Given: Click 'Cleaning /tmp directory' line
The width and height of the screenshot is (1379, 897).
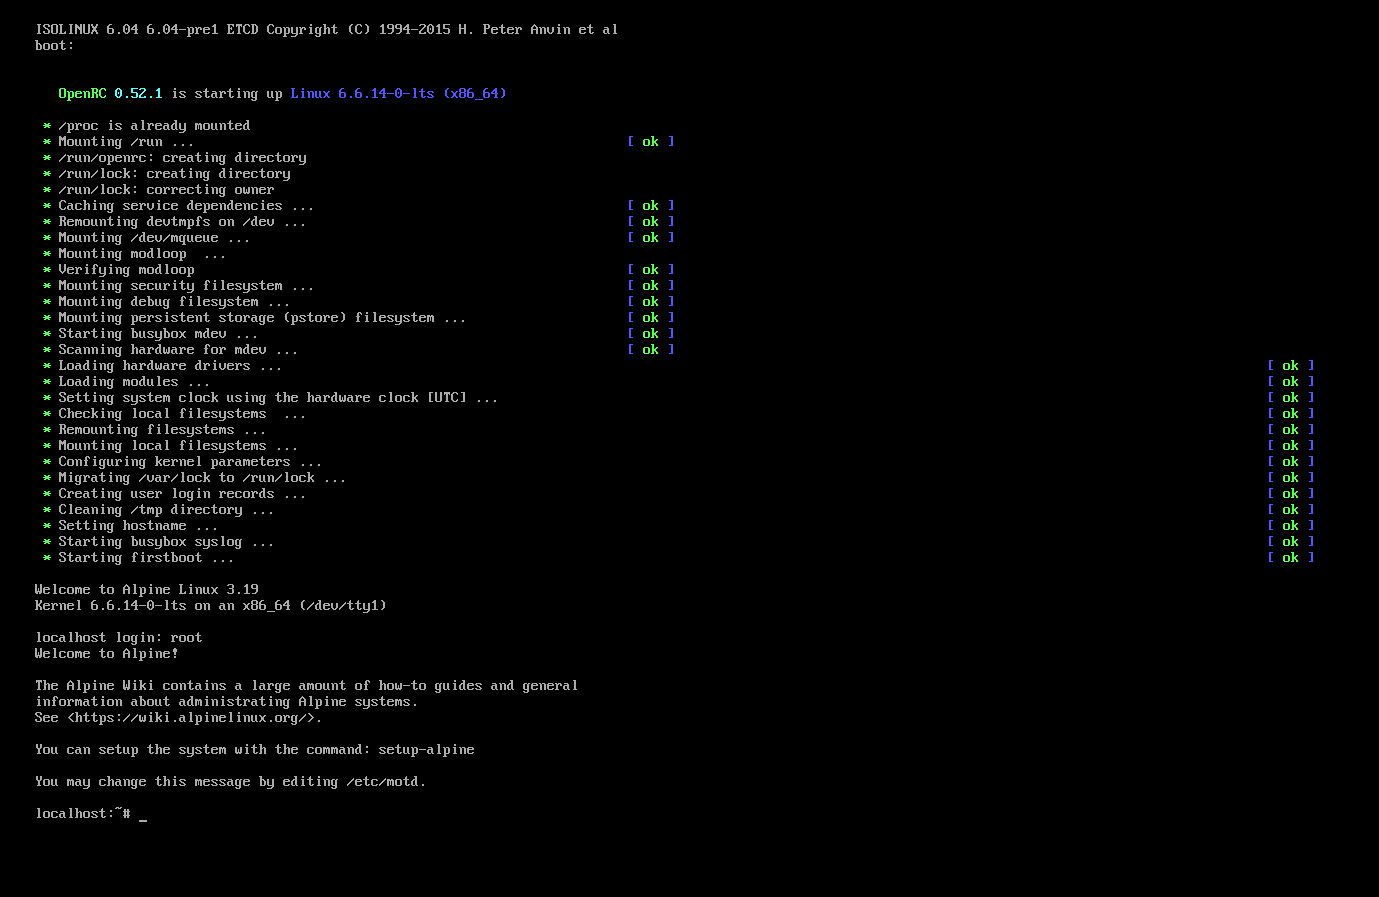Looking at the screenshot, I should [166, 510].
